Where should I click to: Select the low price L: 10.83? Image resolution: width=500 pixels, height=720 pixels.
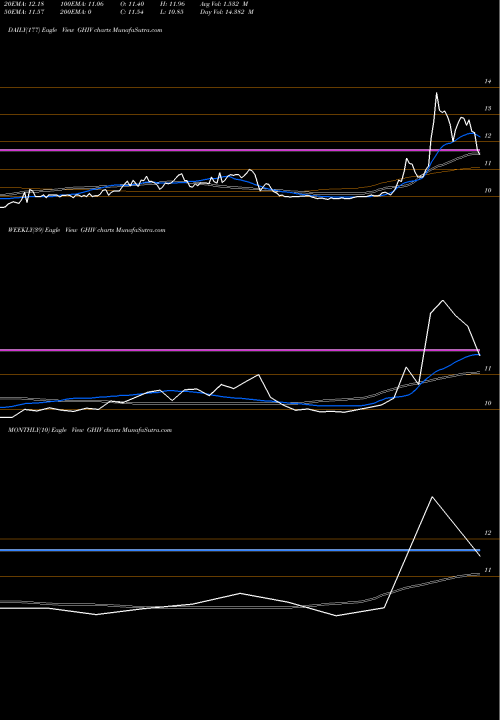[171, 12]
